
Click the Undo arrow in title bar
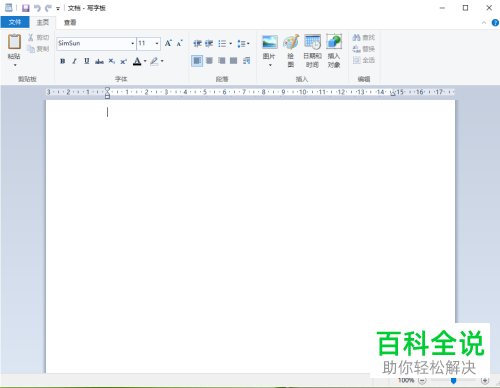pos(37,8)
